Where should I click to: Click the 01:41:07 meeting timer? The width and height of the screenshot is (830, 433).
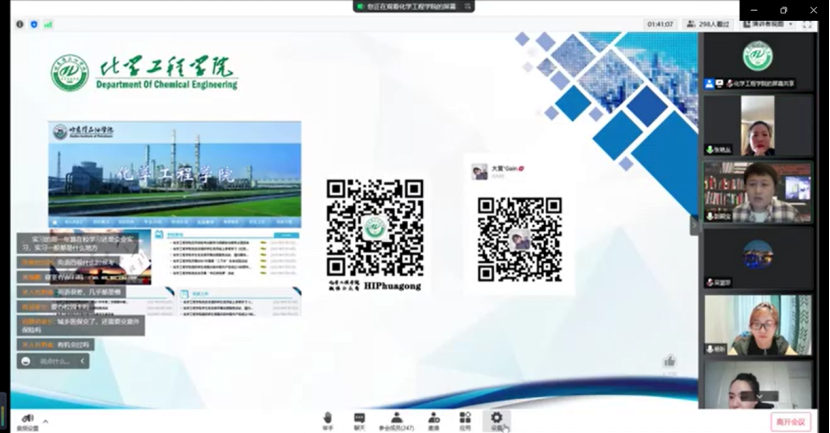(660, 24)
